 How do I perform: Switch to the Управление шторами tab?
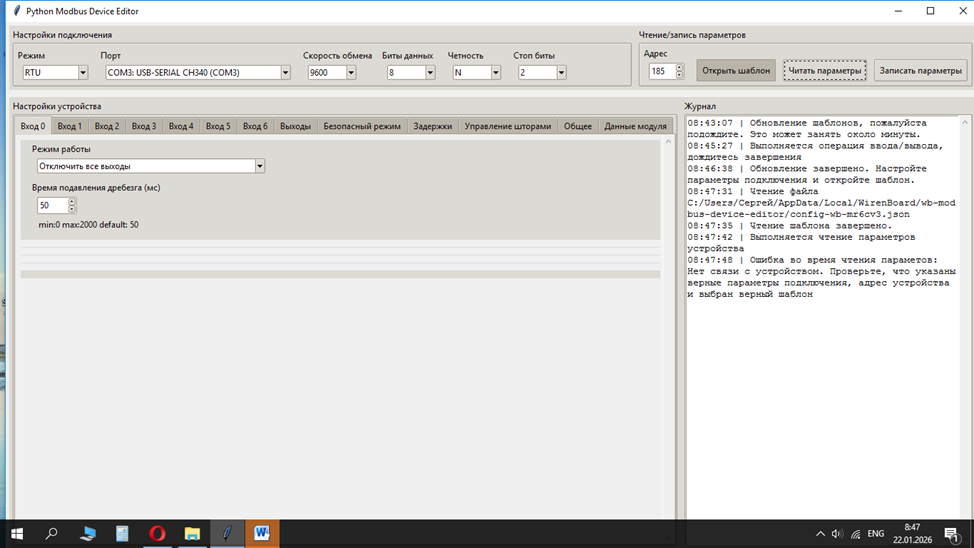point(507,126)
